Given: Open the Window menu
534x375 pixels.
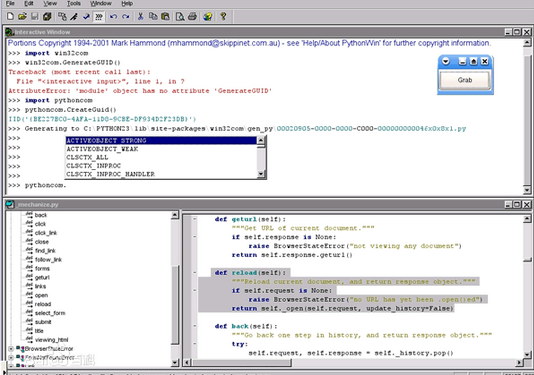Looking at the screenshot, I should click(x=101, y=3).
